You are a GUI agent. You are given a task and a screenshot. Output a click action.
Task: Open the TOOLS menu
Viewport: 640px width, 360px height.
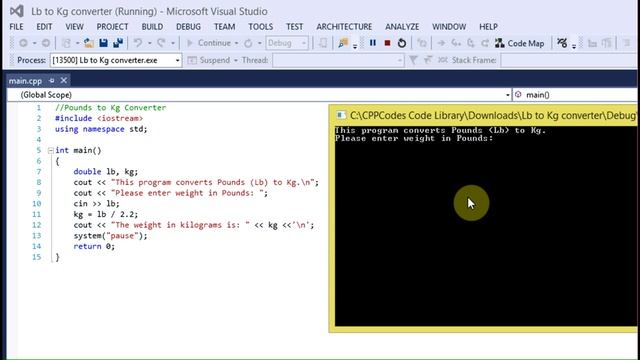pos(260,27)
